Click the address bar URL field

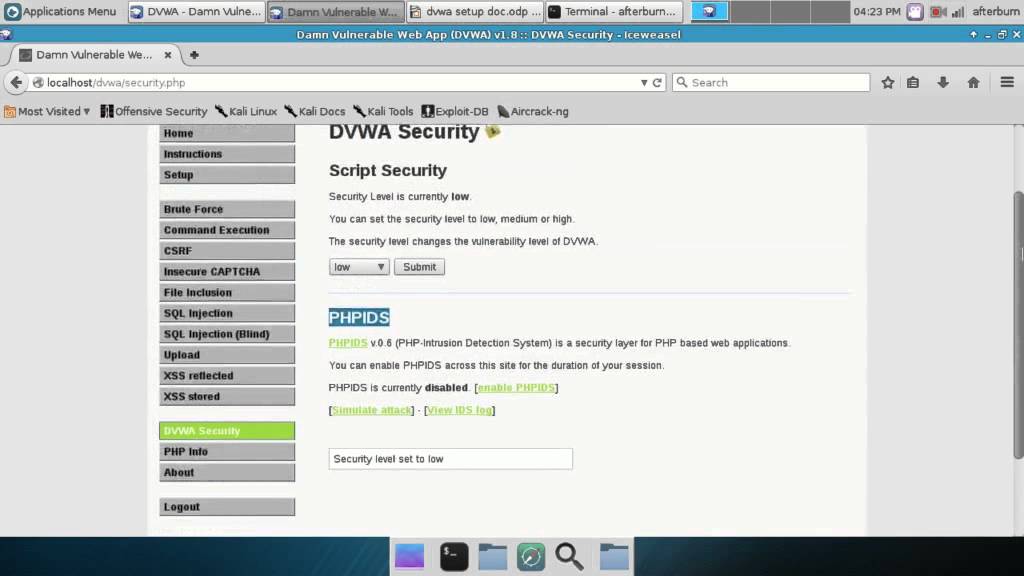340,82
